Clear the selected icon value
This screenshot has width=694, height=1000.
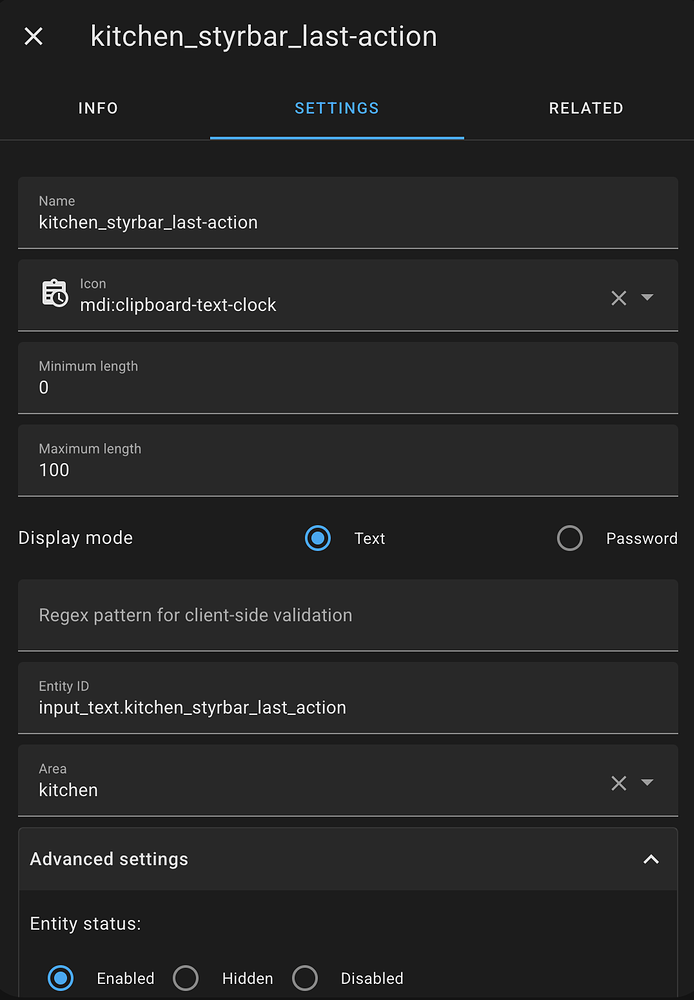pos(619,297)
